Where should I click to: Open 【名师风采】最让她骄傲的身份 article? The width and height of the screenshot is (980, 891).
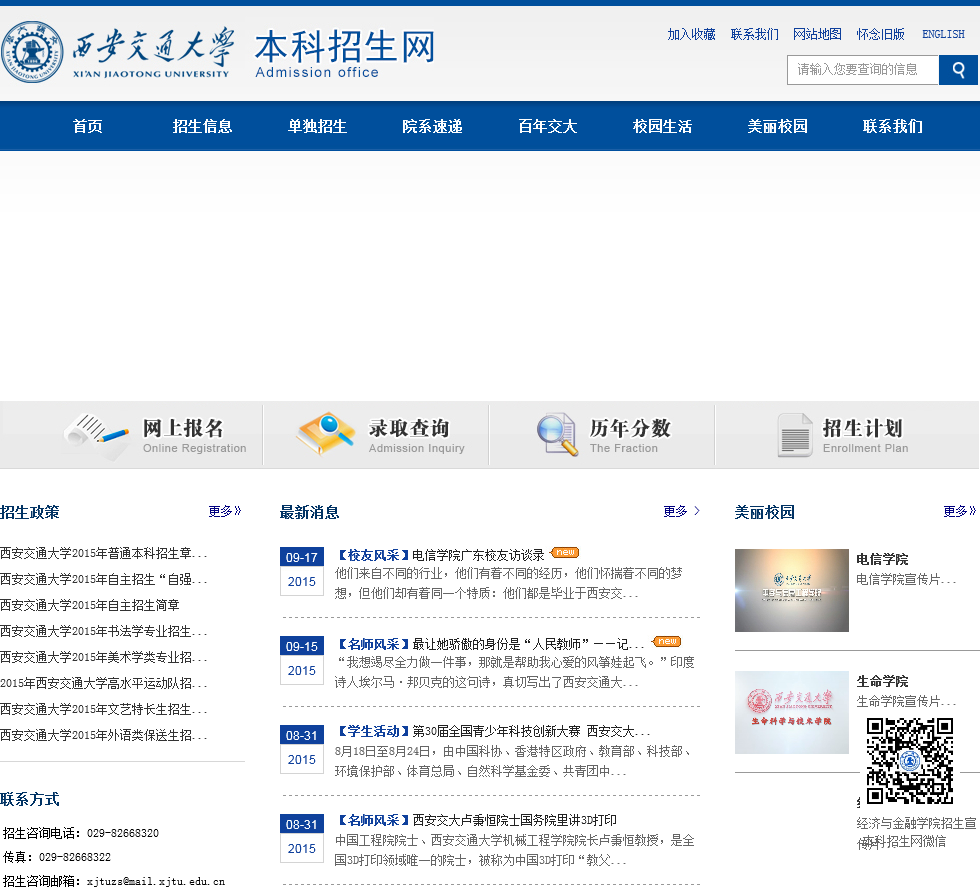[491, 644]
